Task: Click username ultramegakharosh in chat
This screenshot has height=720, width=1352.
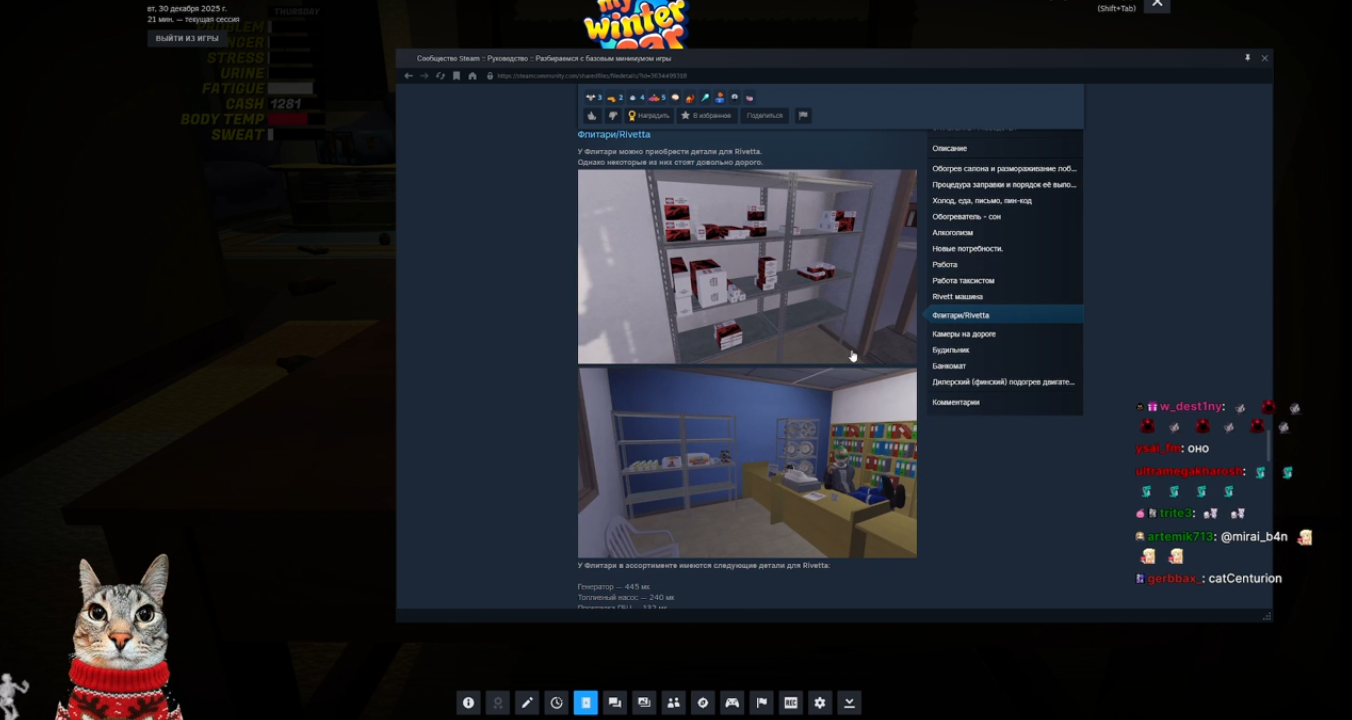Action: pos(1189,472)
